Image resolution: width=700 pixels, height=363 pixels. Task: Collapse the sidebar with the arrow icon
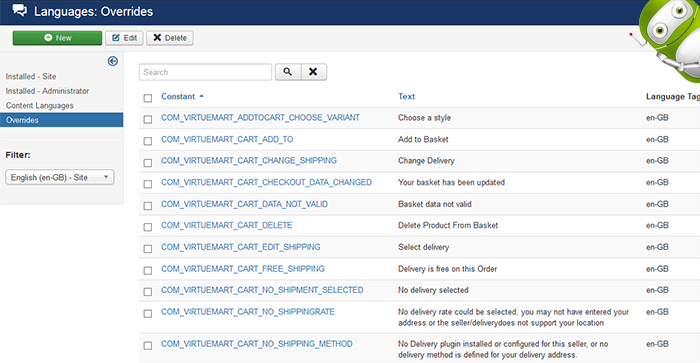(113, 61)
